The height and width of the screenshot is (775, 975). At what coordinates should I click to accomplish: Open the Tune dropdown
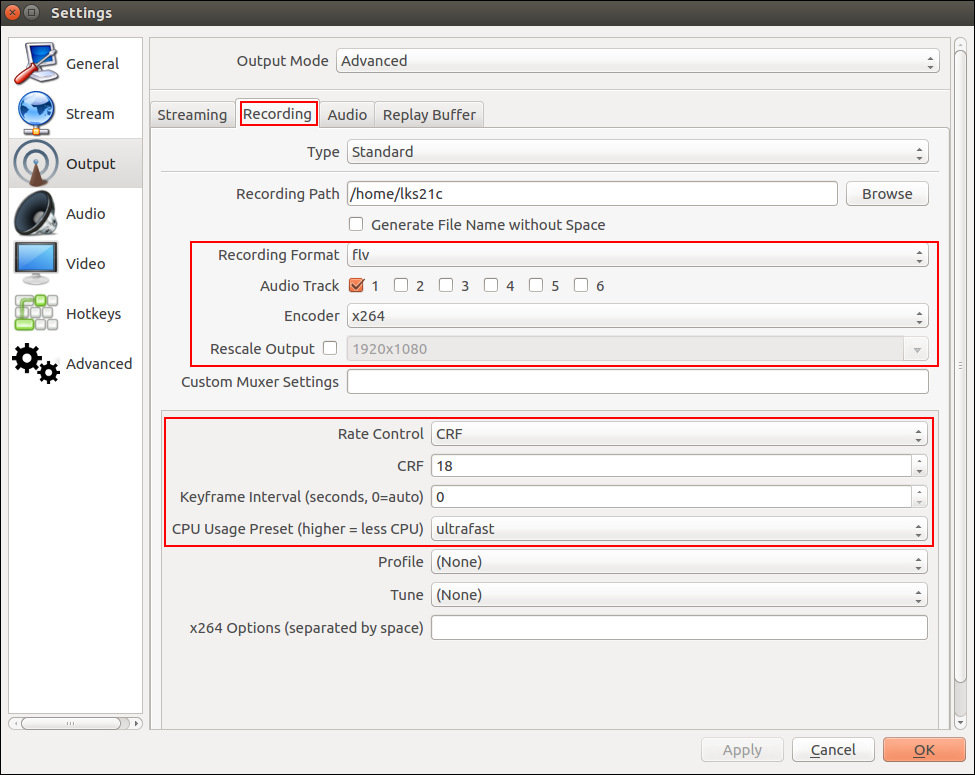(x=679, y=595)
